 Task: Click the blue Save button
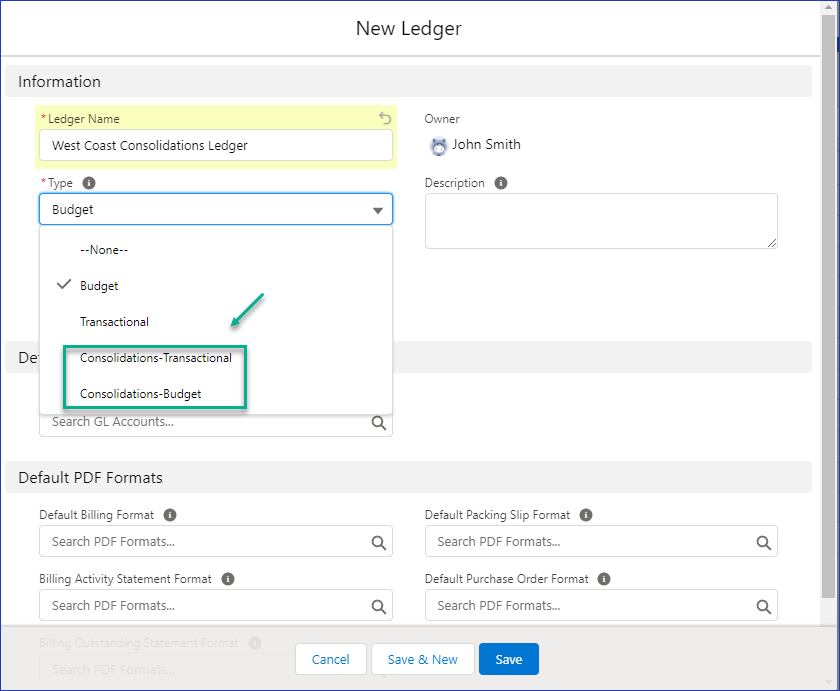pos(508,659)
